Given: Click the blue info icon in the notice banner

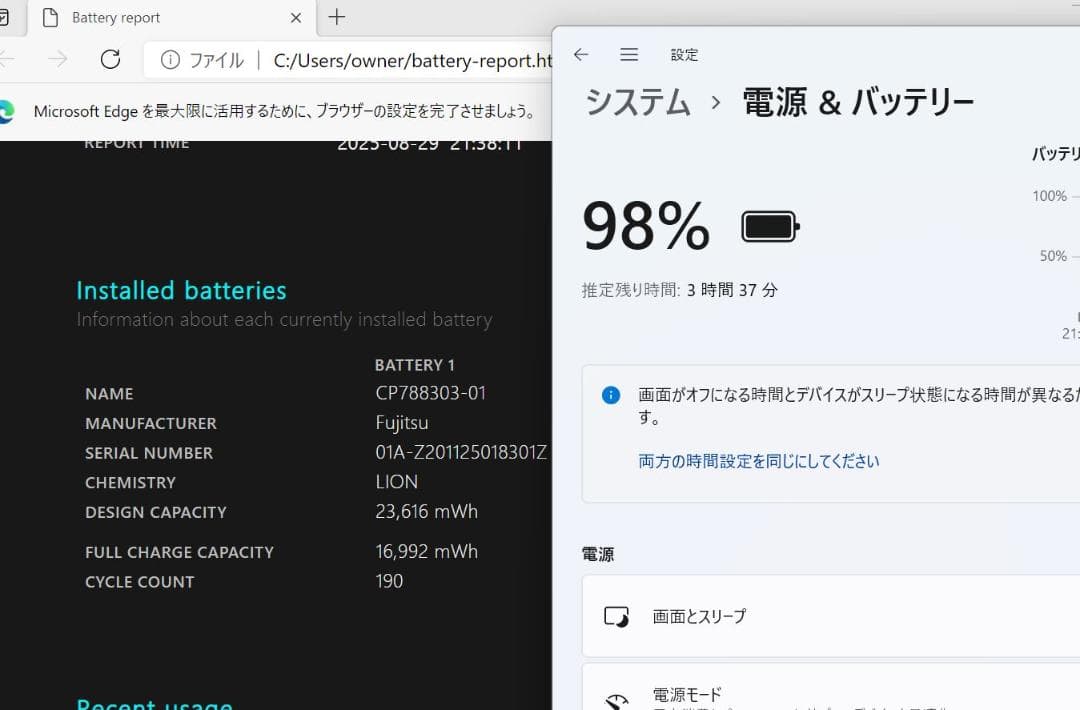Looking at the screenshot, I should click(x=610, y=395).
